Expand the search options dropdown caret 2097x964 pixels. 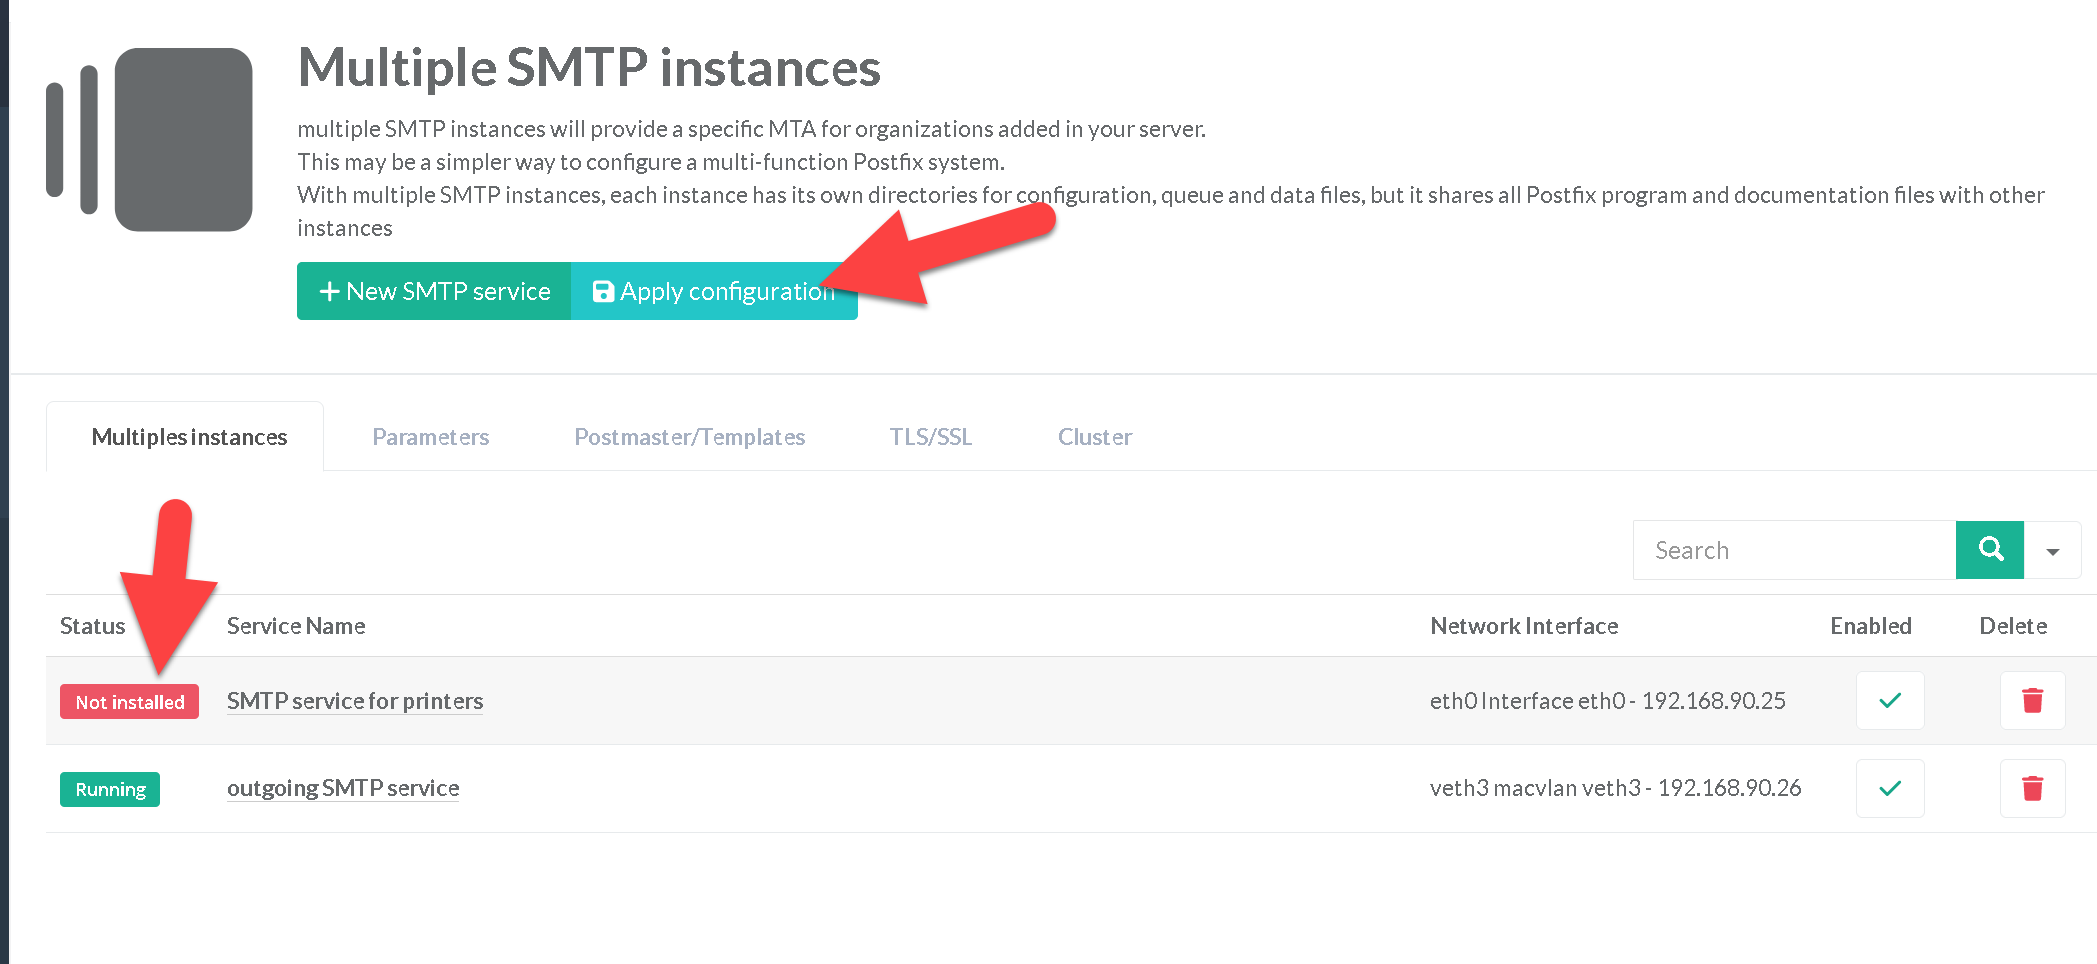coord(2053,551)
